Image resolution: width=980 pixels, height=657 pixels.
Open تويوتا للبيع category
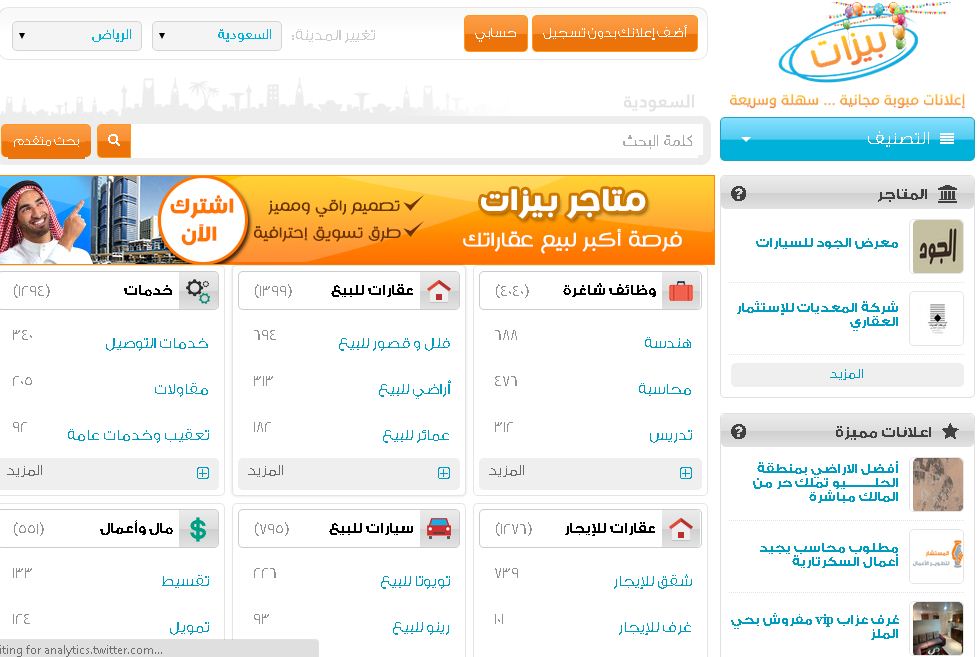pyautogui.click(x=416, y=581)
